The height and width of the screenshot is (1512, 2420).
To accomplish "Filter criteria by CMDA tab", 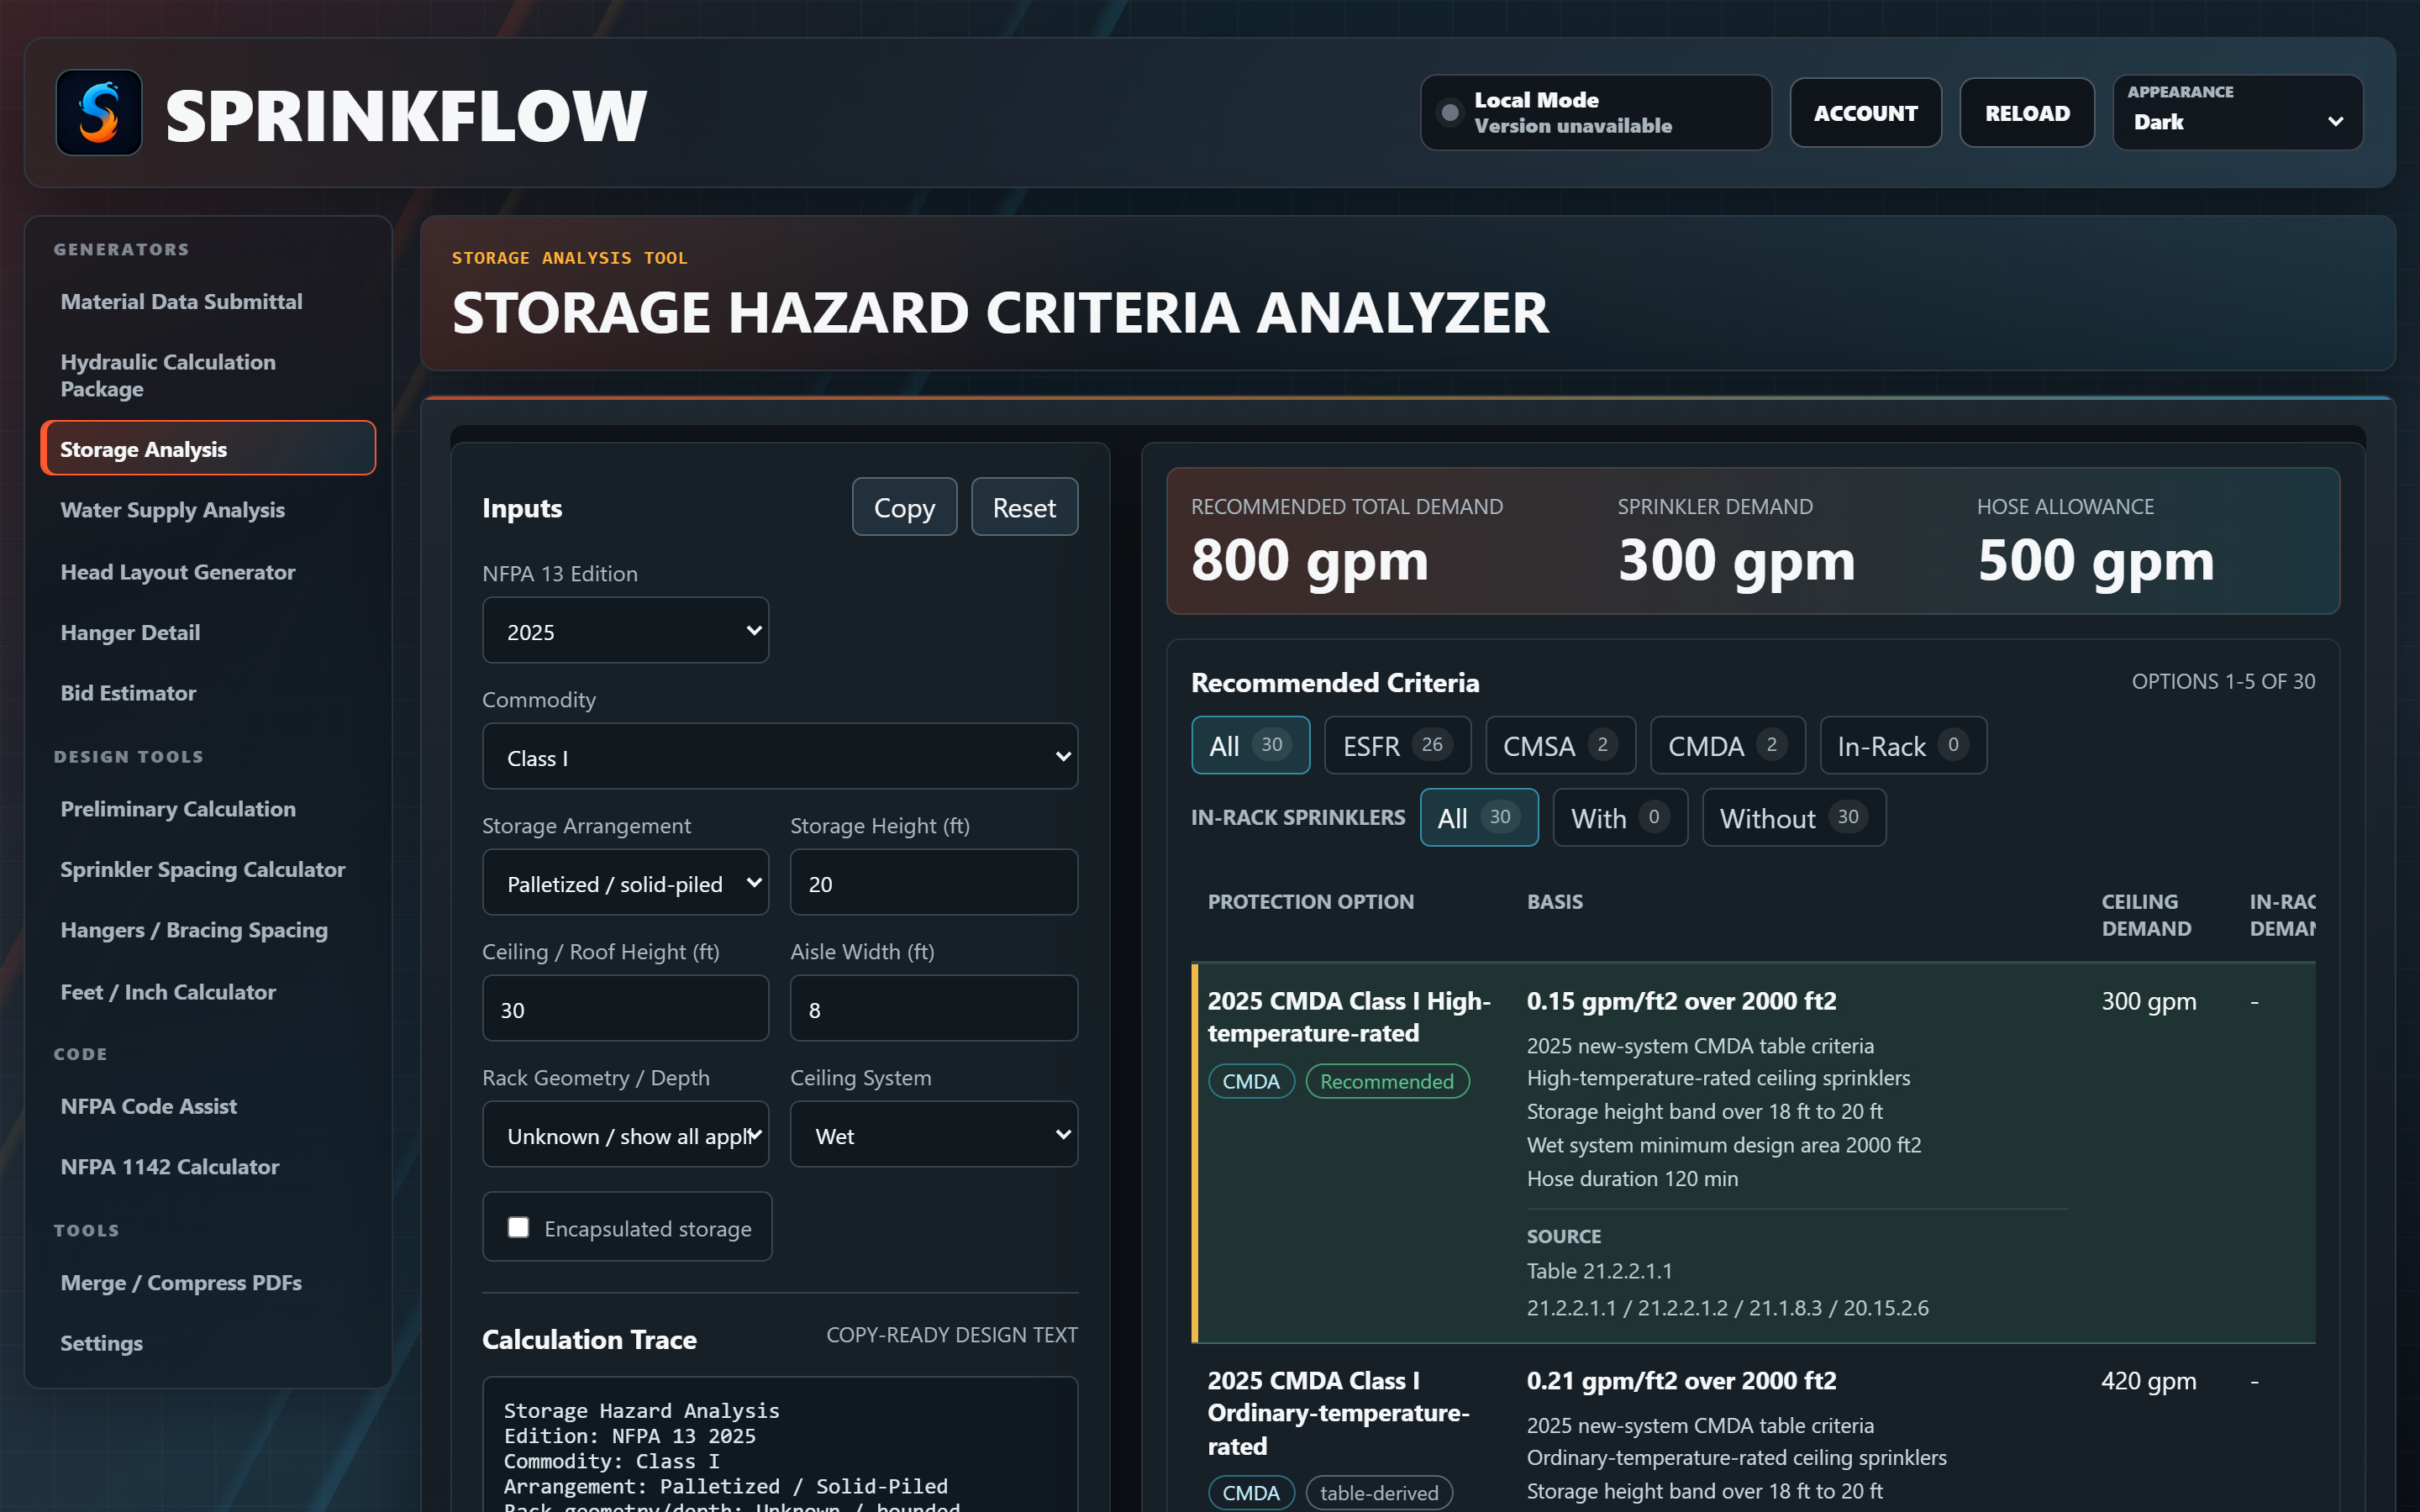I will click(x=1727, y=745).
